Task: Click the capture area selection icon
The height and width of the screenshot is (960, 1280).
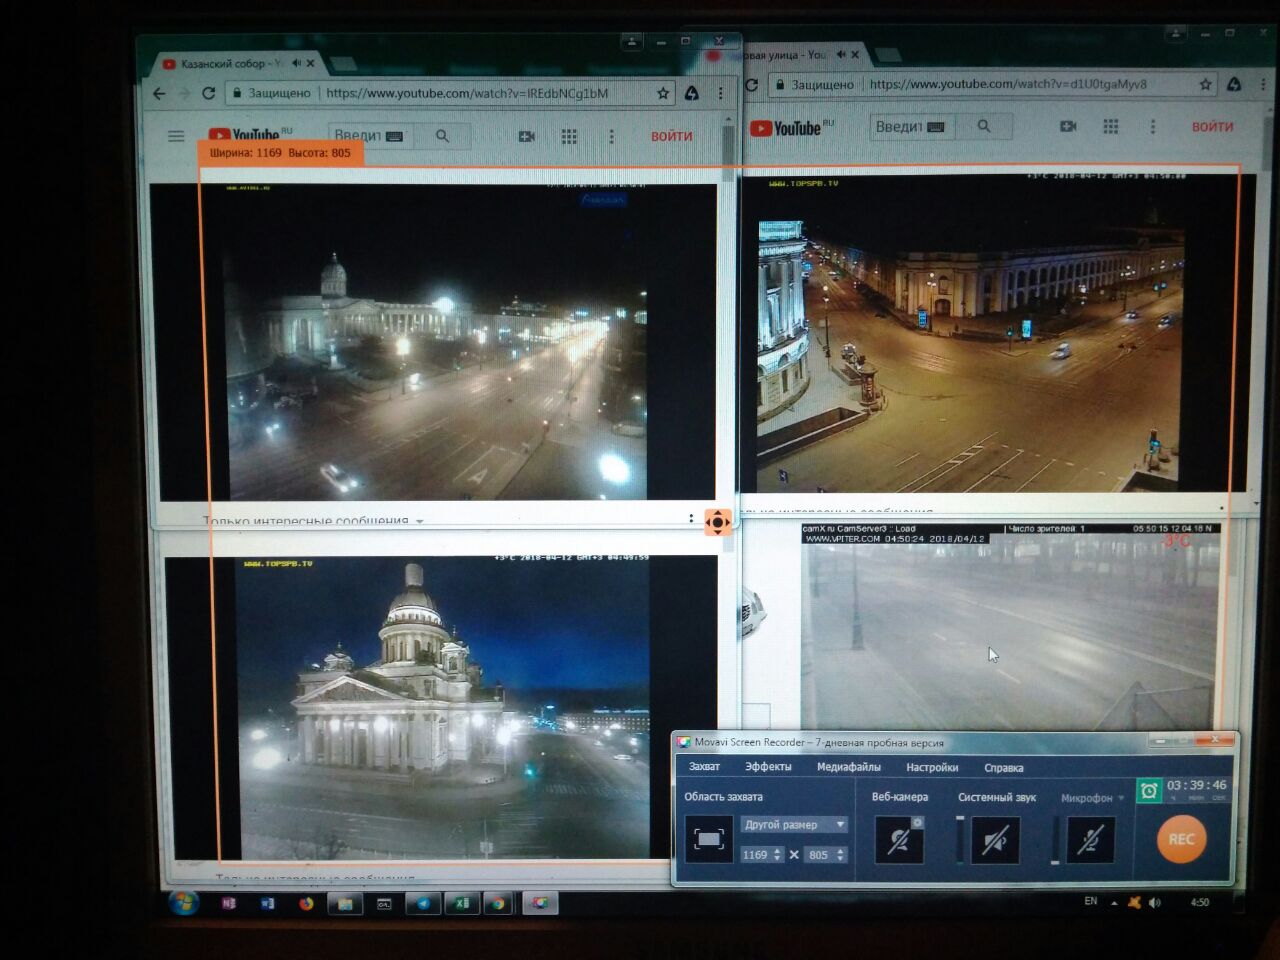Action: [708, 839]
